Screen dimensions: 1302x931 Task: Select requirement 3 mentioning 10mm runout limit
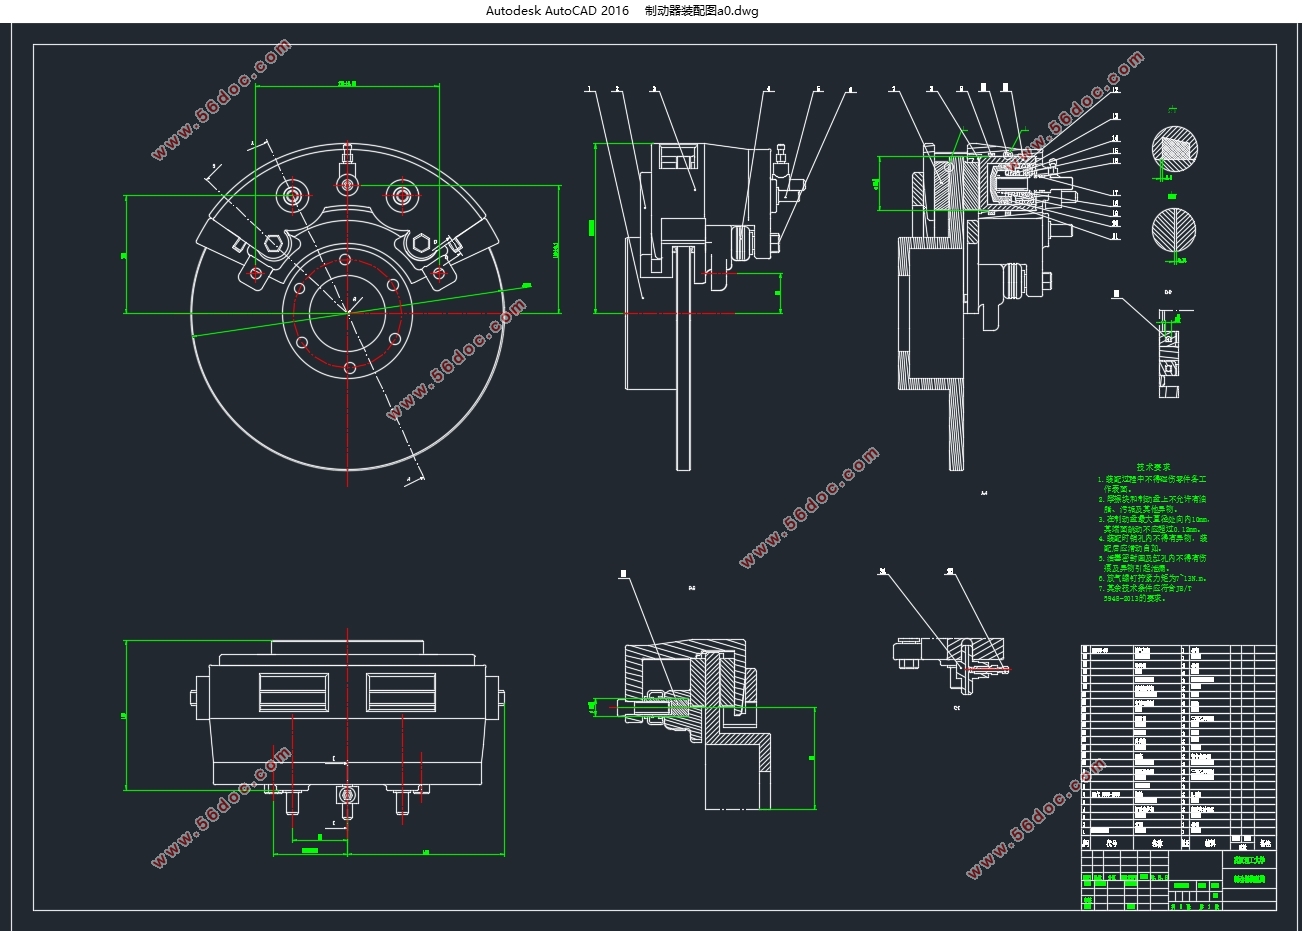(x=1155, y=525)
